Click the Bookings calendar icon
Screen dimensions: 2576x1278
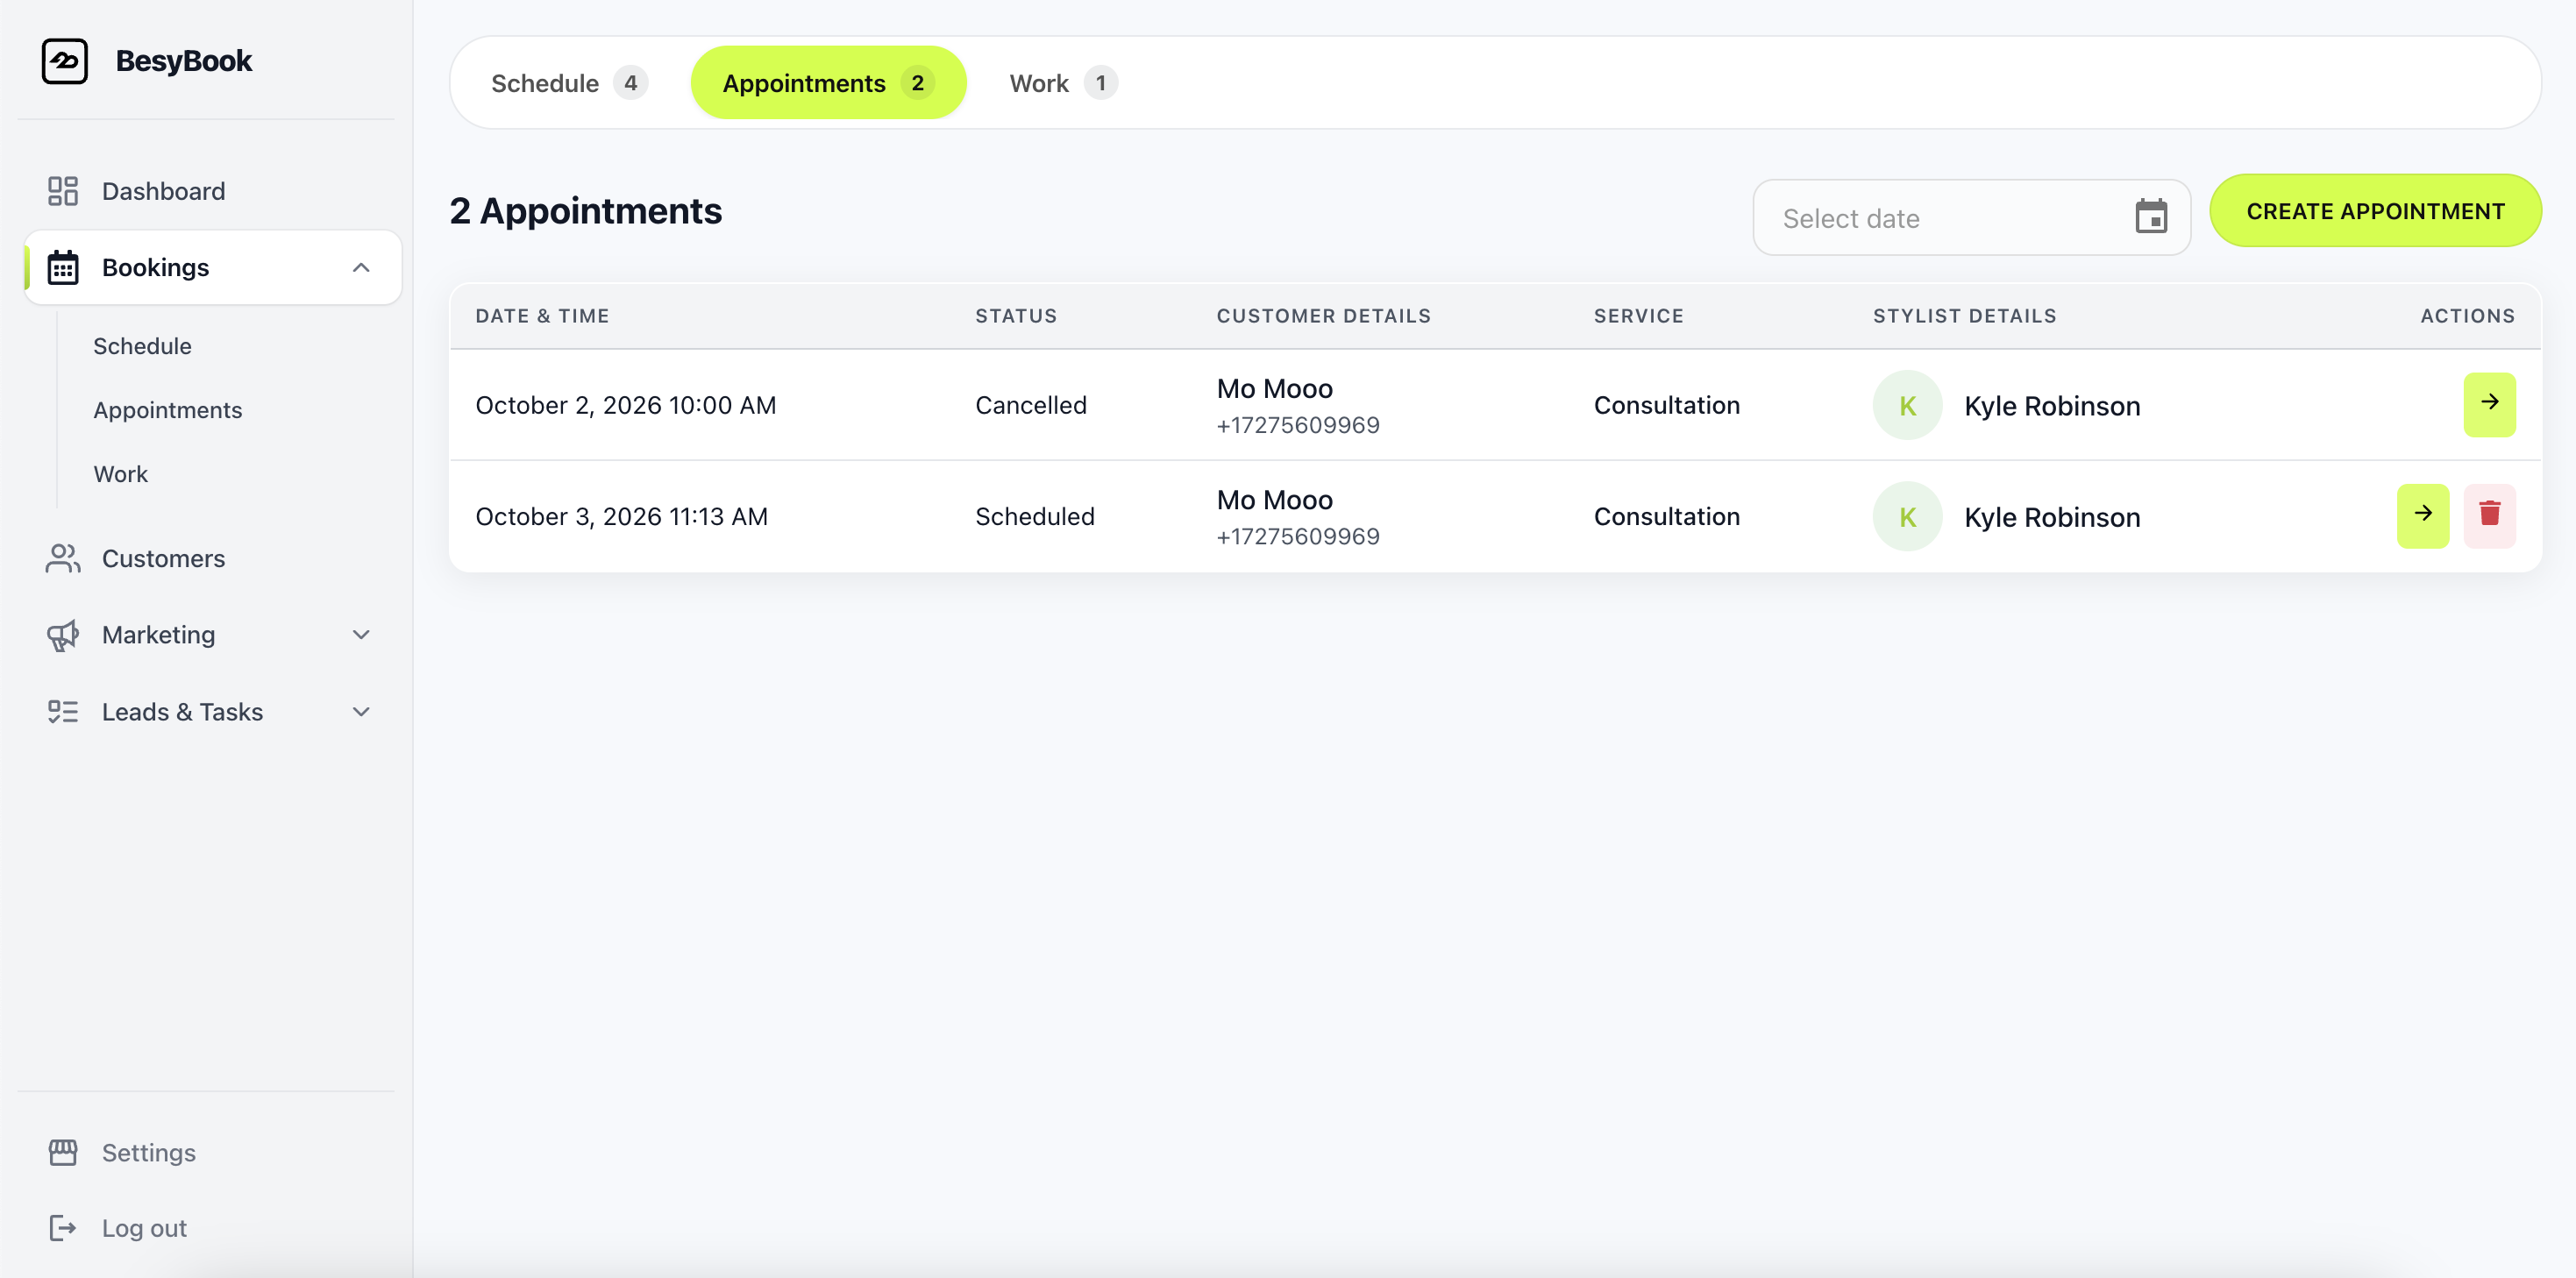click(x=63, y=267)
